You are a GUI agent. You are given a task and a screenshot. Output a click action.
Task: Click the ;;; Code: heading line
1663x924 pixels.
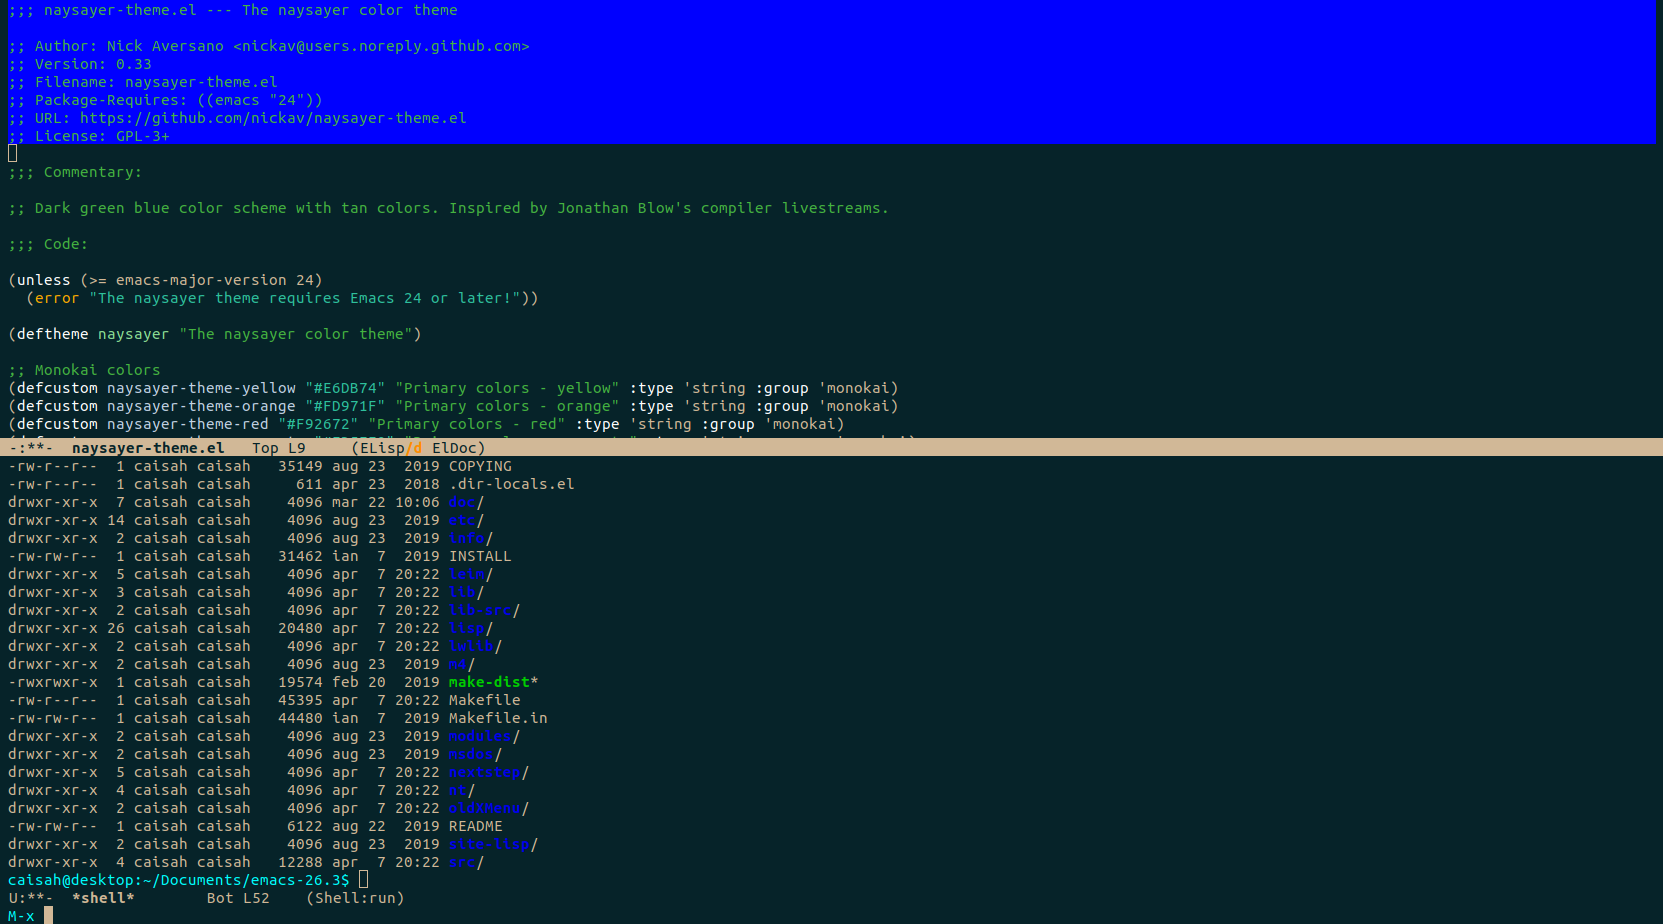pyautogui.click(x=48, y=244)
